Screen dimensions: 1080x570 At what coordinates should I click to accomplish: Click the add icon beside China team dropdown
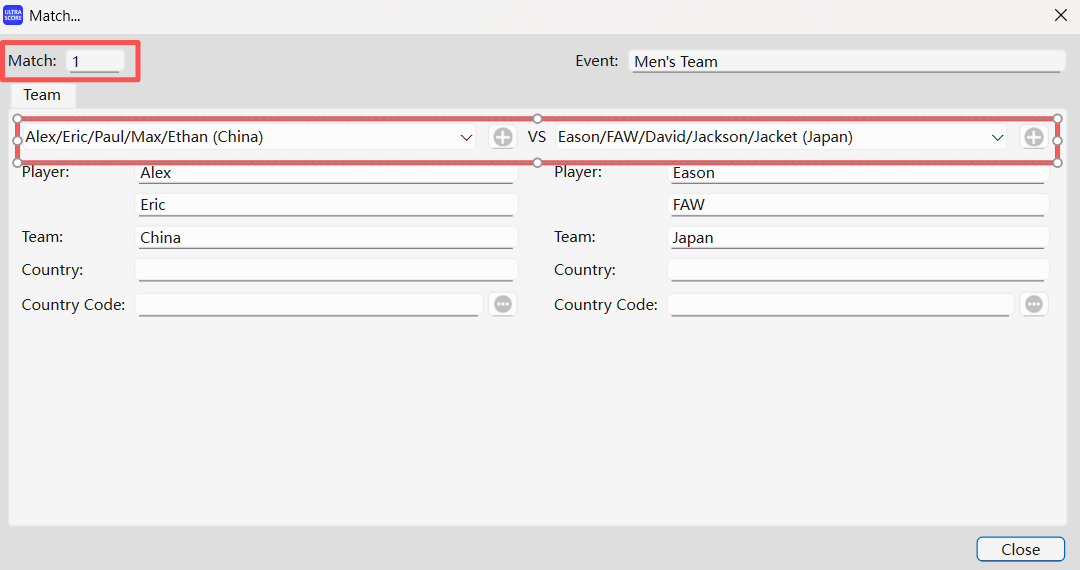click(502, 137)
